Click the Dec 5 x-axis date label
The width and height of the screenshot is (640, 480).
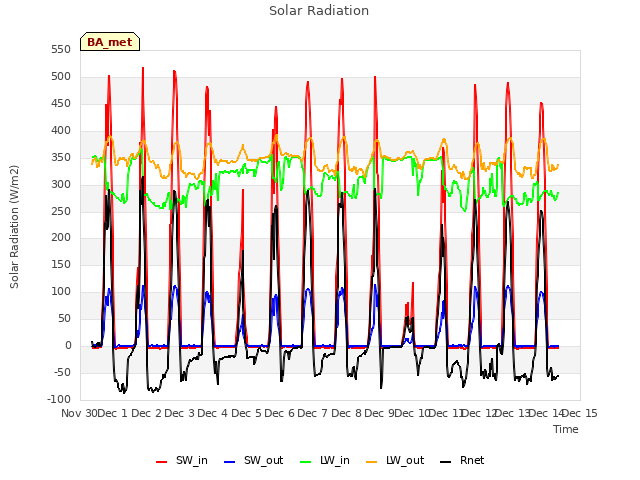click(x=246, y=413)
